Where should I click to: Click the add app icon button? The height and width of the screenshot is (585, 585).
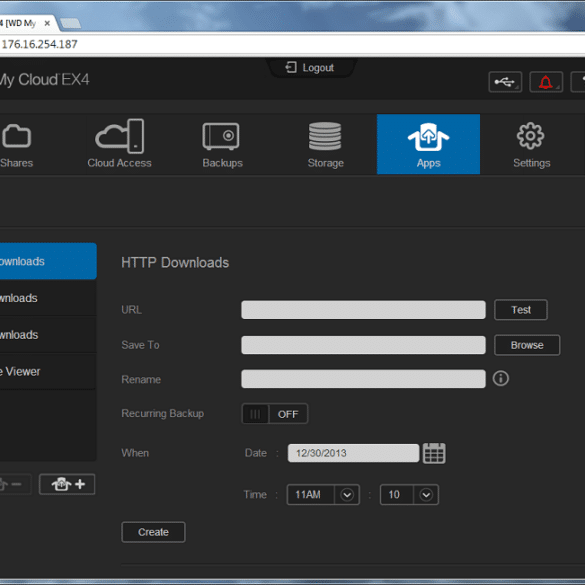click(67, 484)
